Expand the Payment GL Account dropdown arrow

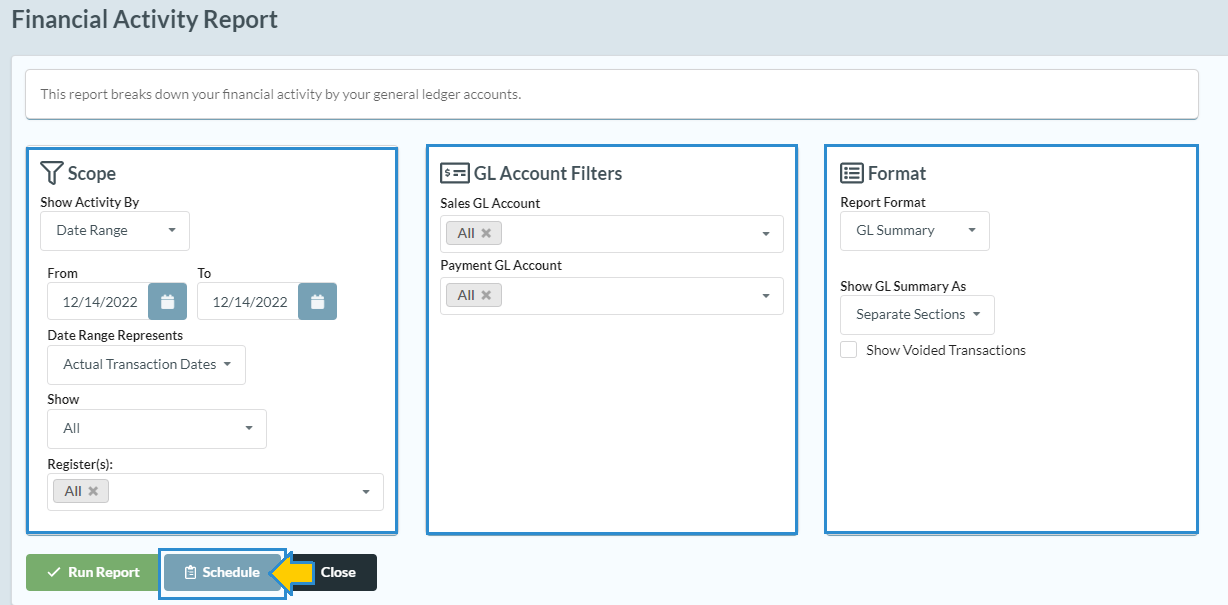click(x=766, y=296)
